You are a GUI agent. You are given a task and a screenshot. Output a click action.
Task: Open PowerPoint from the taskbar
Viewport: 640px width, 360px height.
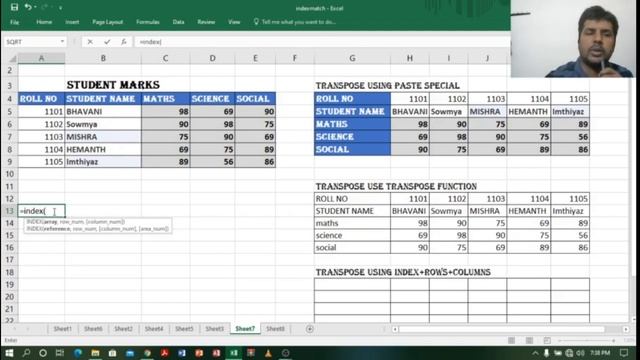coord(199,353)
